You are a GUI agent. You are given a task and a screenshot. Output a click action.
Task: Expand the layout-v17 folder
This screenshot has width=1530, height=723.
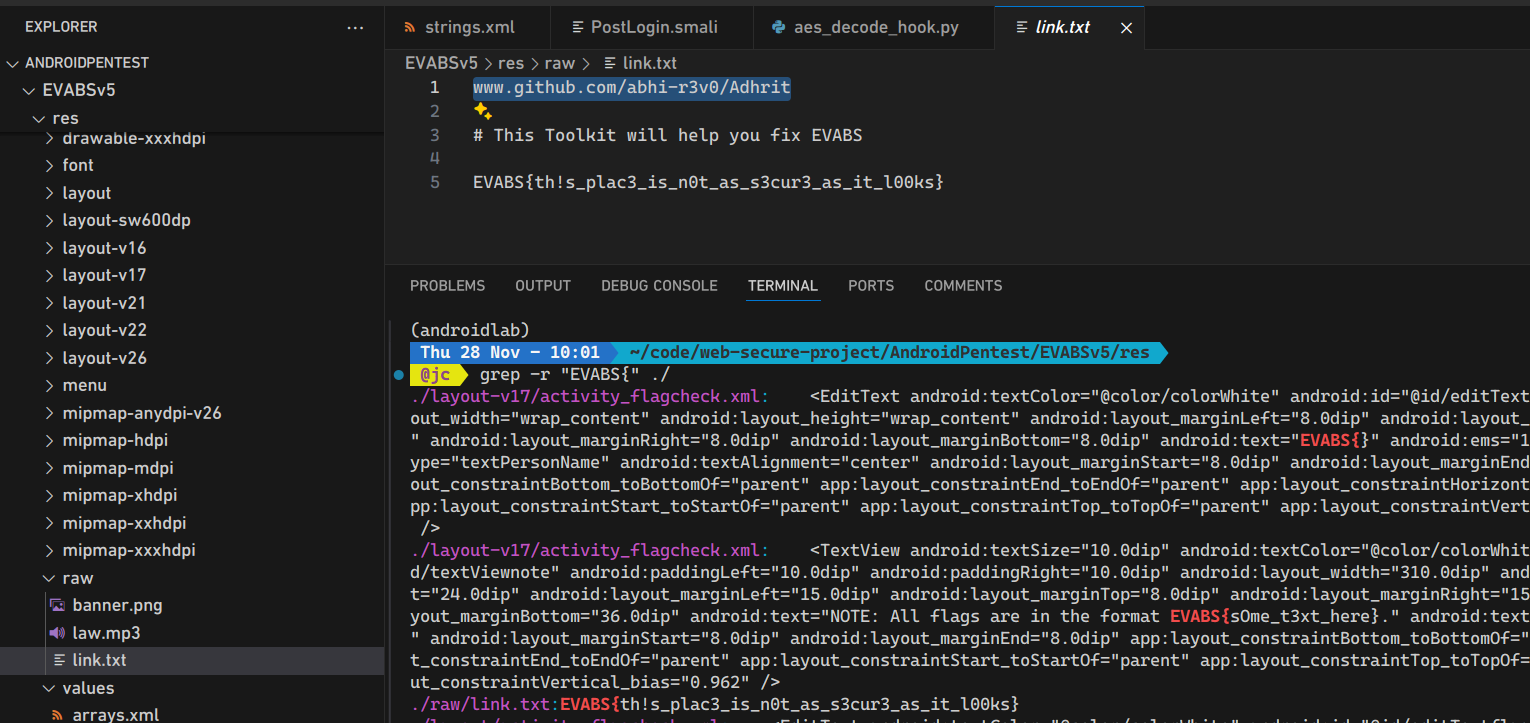point(50,275)
